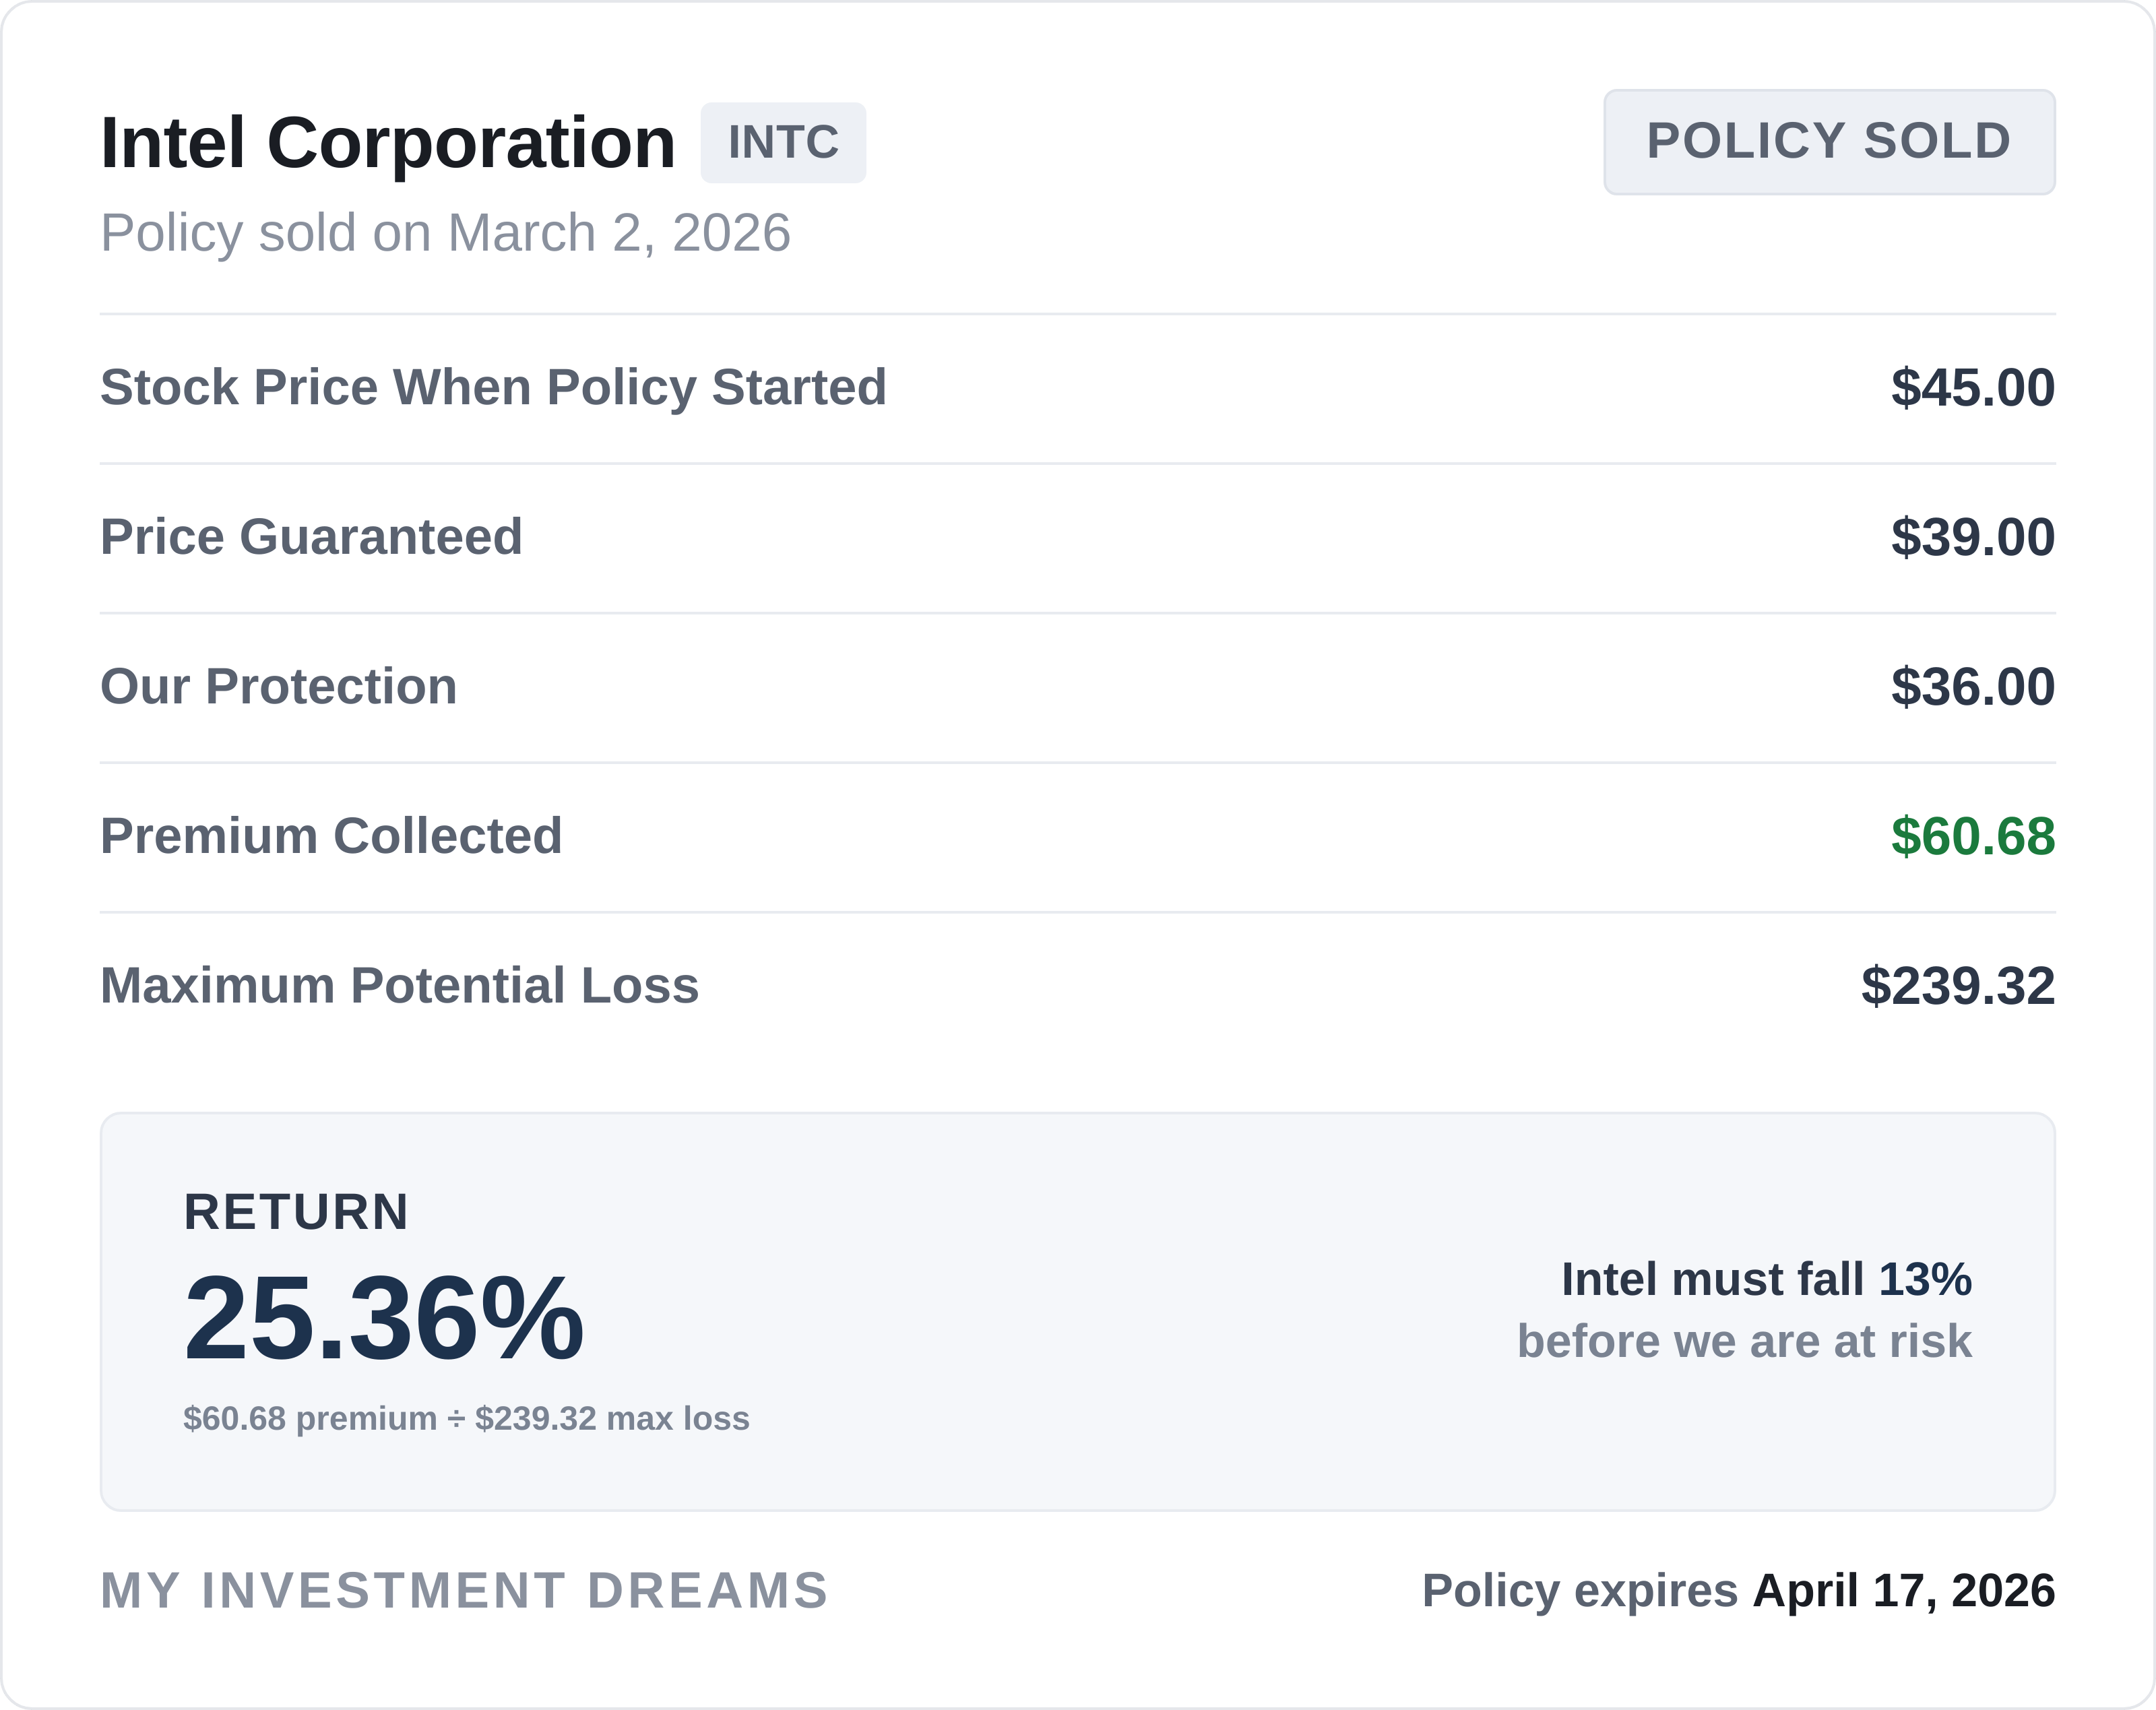This screenshot has width=2156, height=1710.
Task: Click the large 25.36% return figure
Action: pyautogui.click(x=384, y=1318)
